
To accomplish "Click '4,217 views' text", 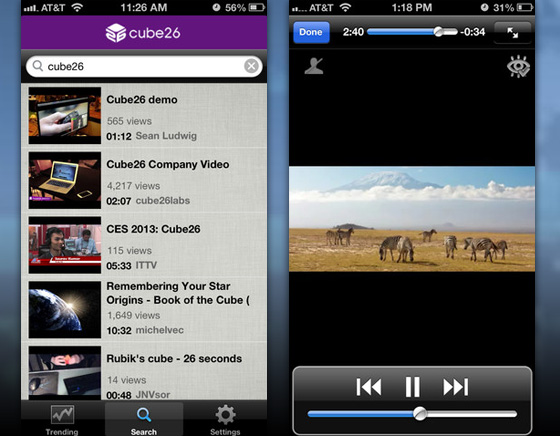I will click(134, 186).
